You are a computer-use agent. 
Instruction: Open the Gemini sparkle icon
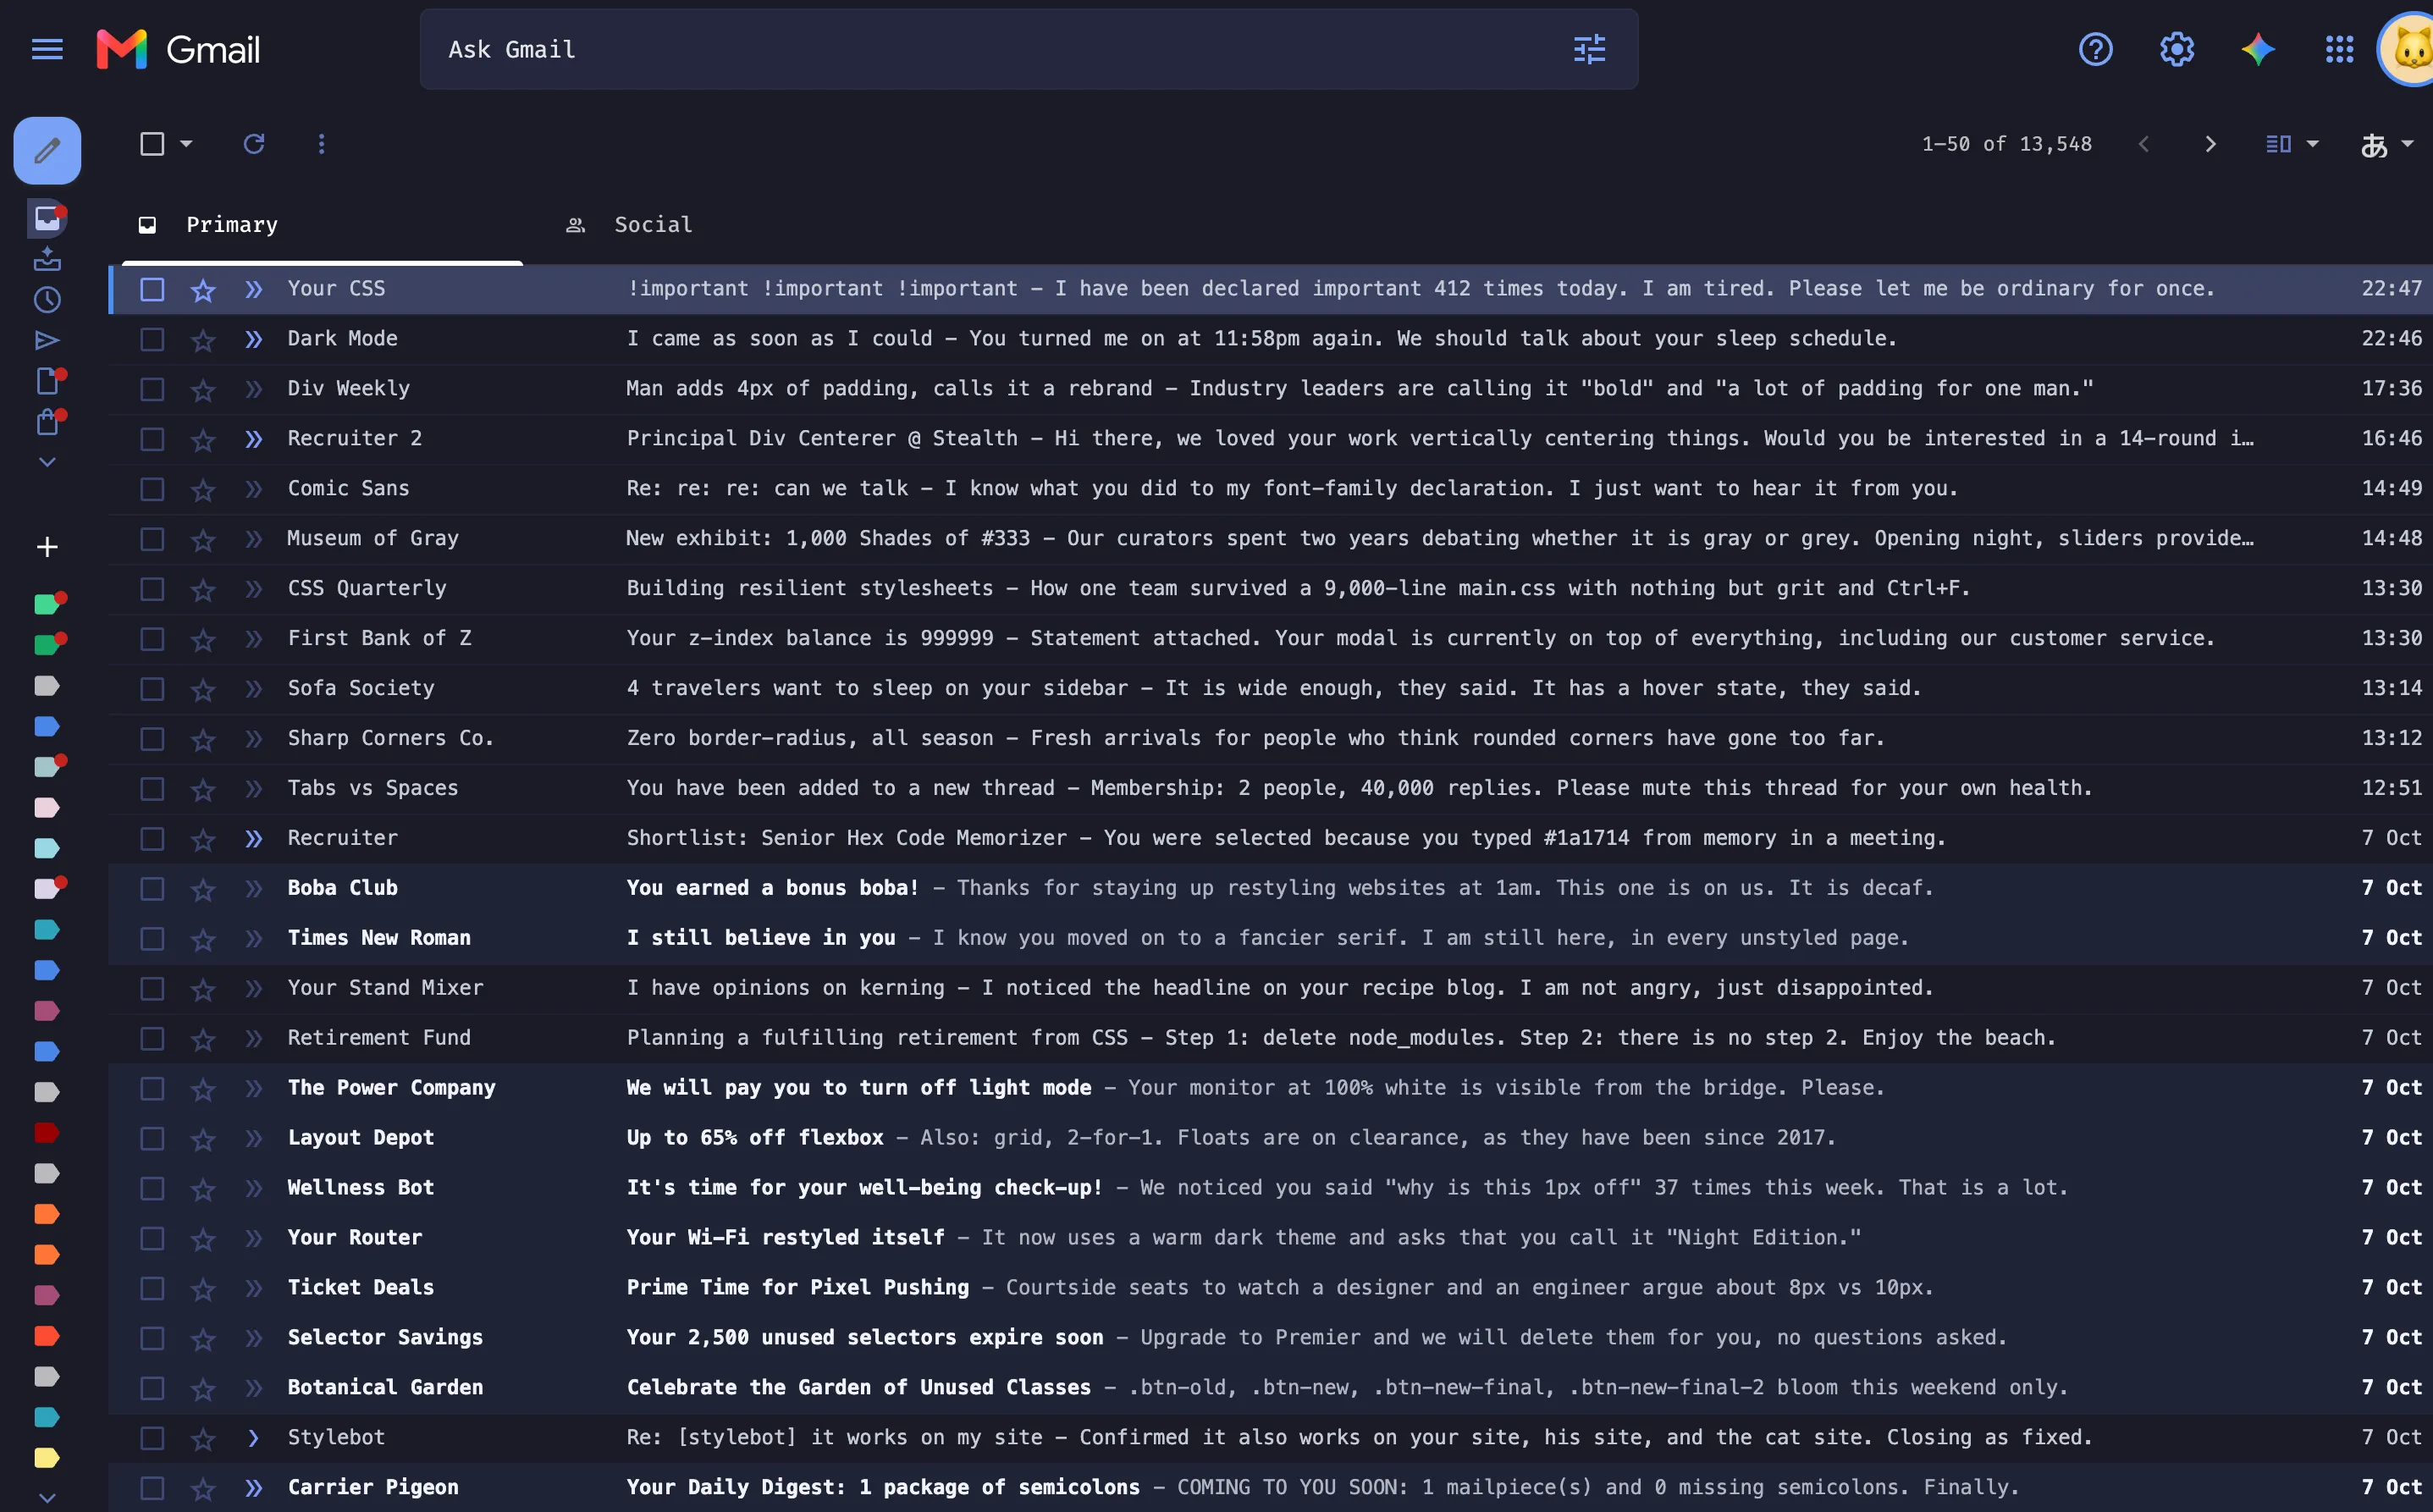pos(2258,49)
